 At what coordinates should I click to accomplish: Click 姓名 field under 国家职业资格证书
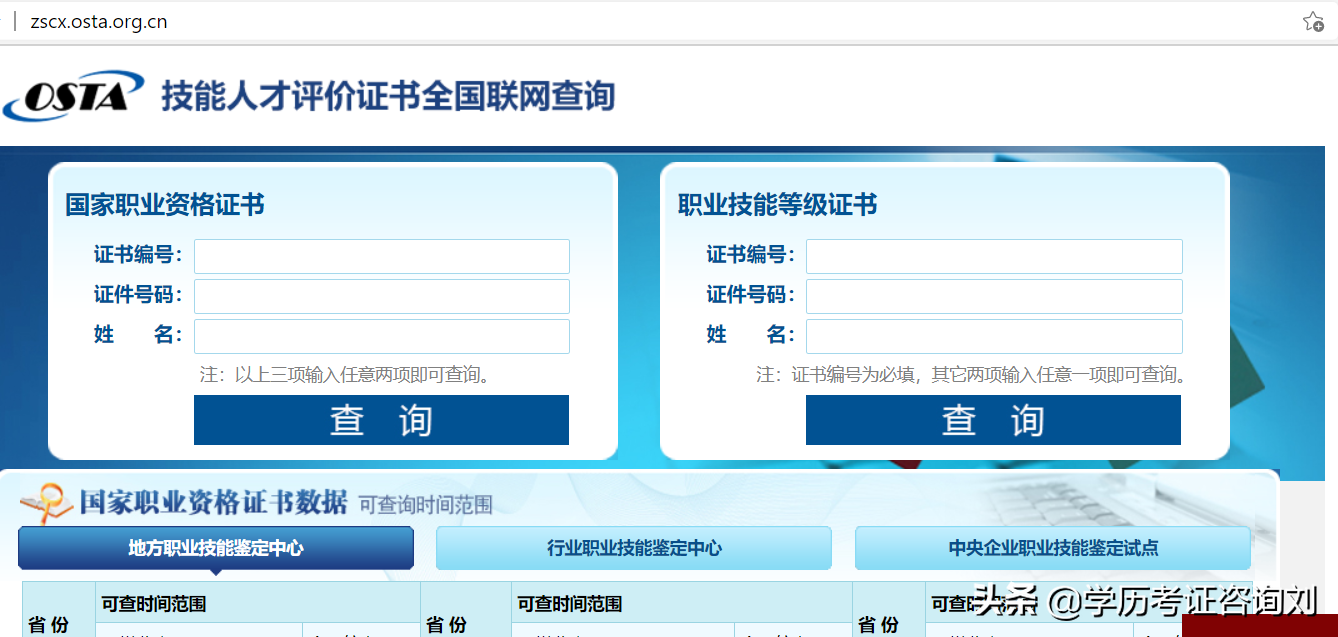(382, 336)
